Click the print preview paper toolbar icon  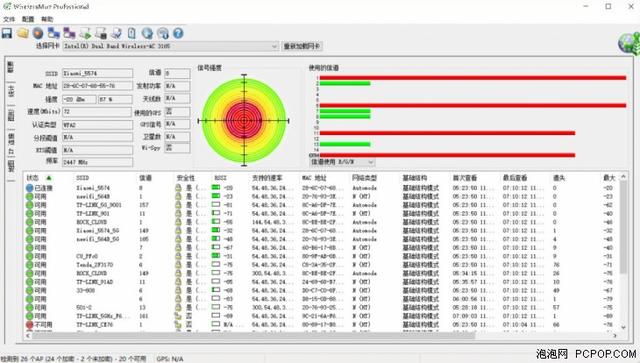(x=116, y=33)
